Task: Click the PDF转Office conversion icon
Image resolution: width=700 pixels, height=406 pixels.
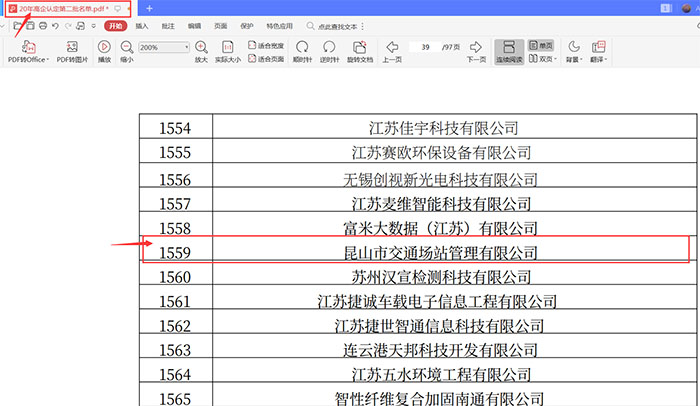Action: pos(28,47)
